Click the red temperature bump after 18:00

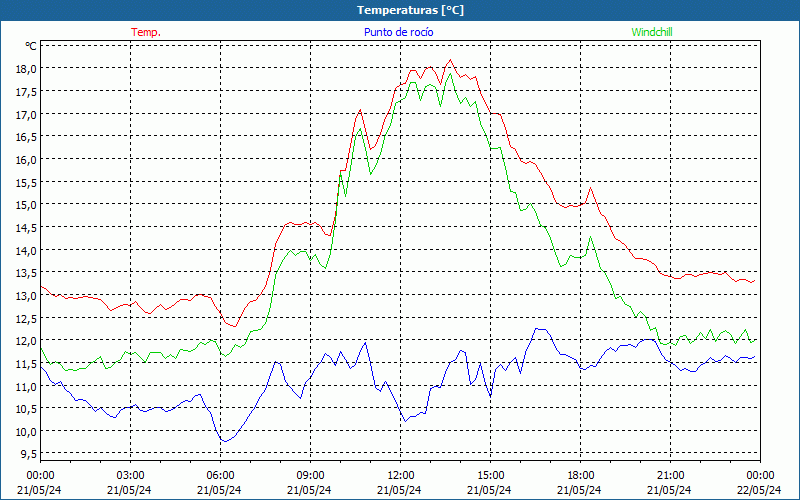click(x=590, y=188)
